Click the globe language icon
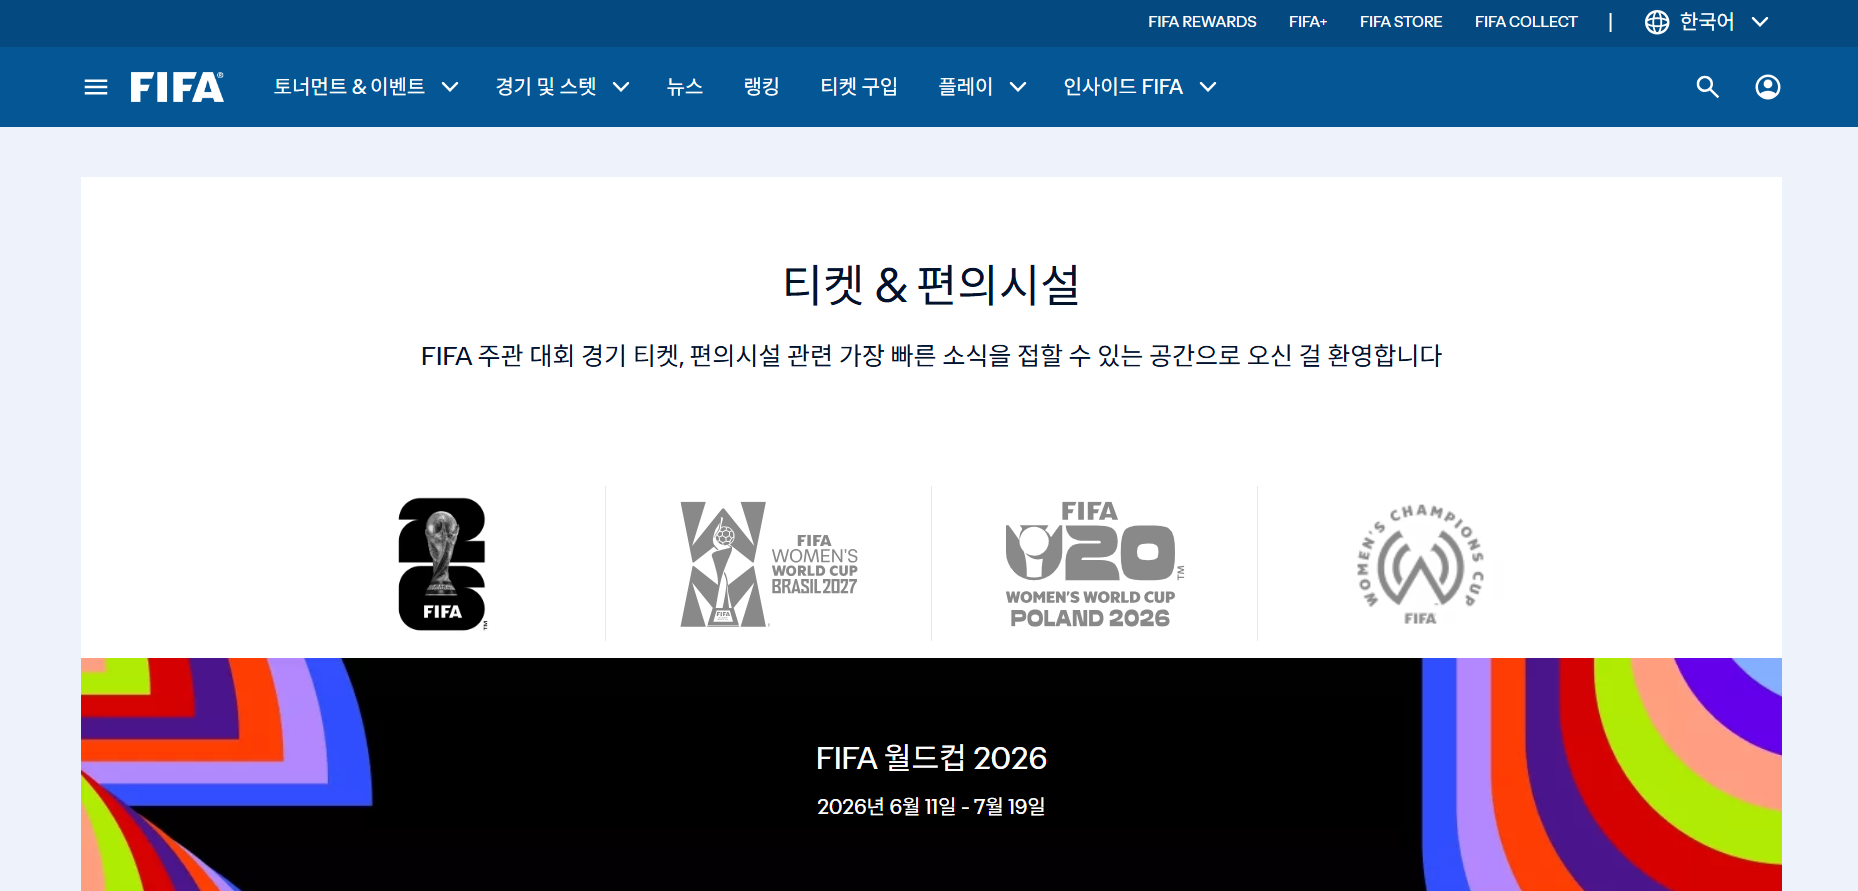The width and height of the screenshot is (1858, 891). (1657, 22)
